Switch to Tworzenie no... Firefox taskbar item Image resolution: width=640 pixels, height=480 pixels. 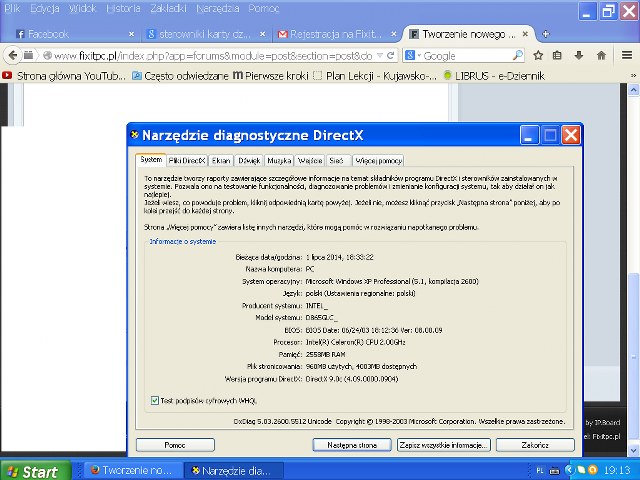coord(132,471)
